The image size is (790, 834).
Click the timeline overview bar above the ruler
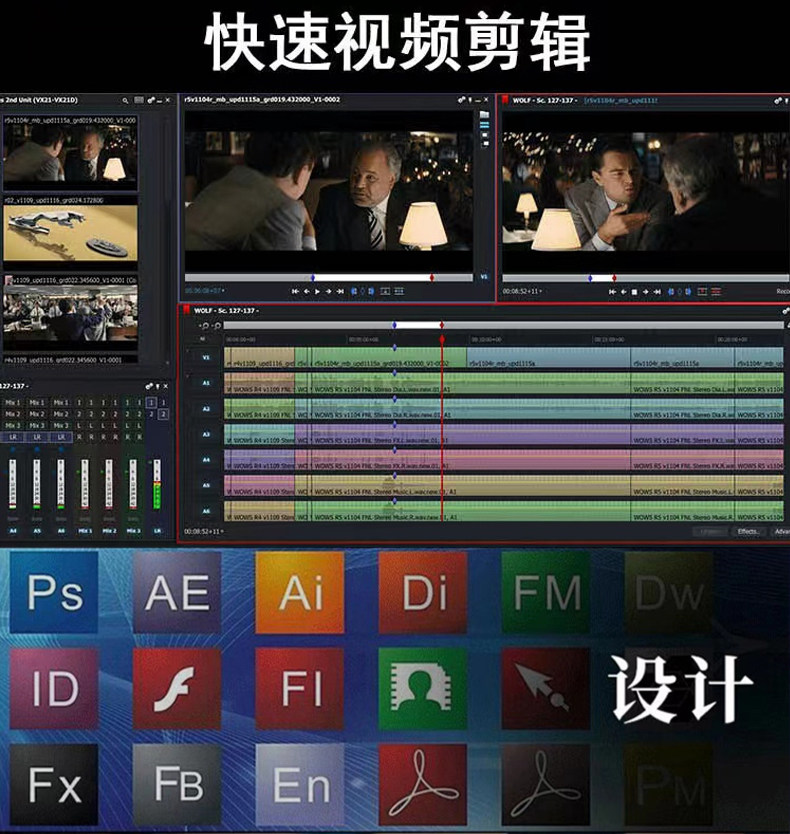pos(503,325)
